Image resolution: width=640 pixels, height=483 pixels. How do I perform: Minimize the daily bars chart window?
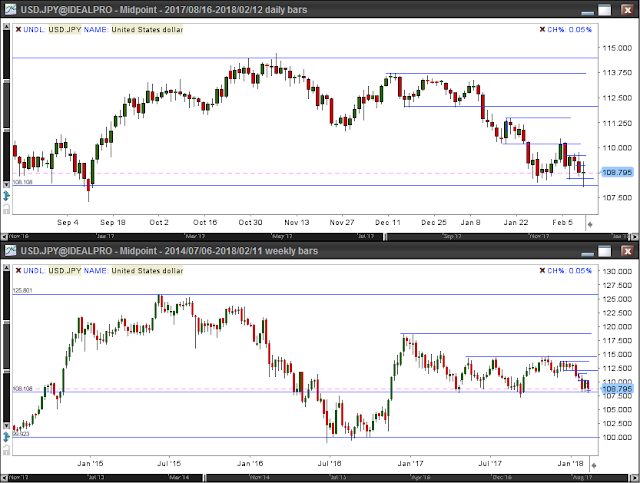(x=587, y=11)
